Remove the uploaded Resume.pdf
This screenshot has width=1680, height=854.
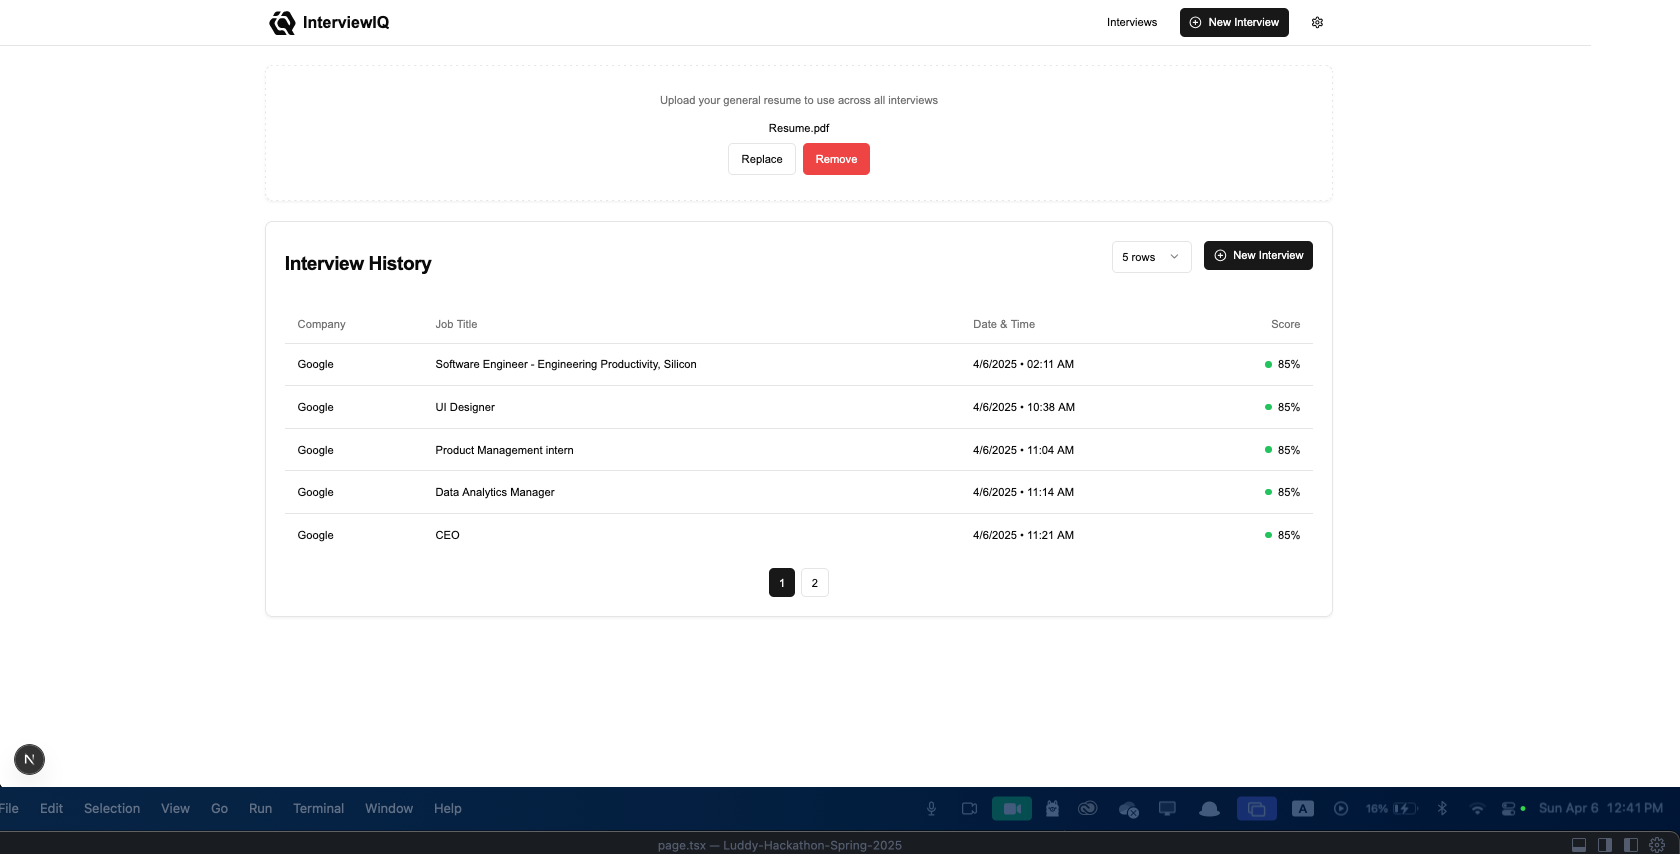836,159
